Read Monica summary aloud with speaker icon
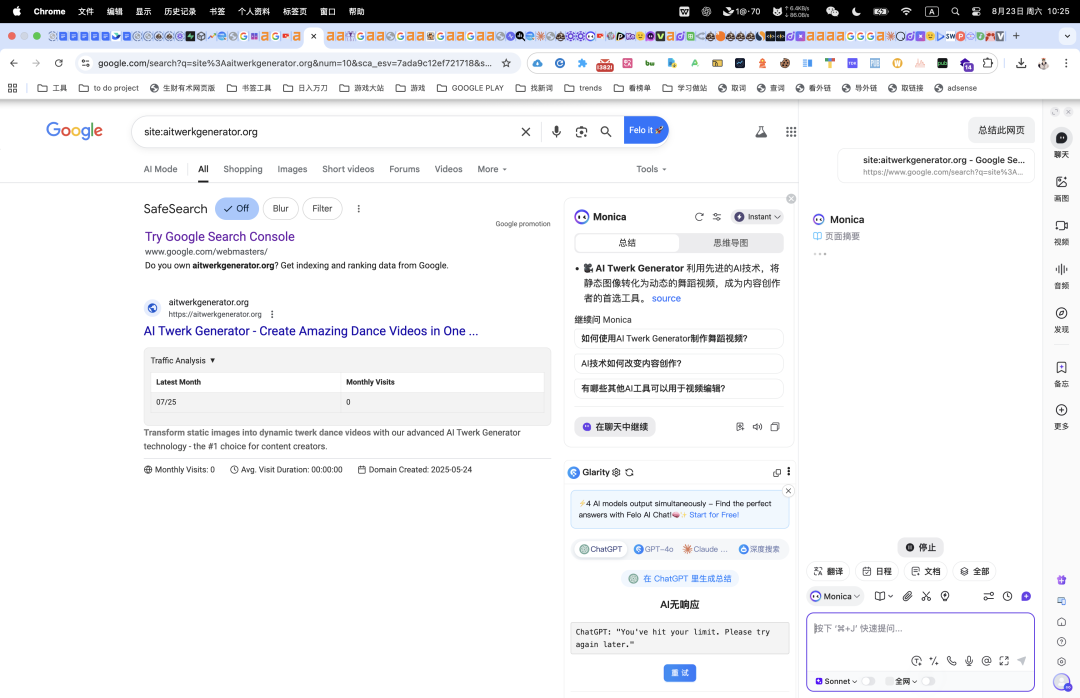This screenshot has height=698, width=1080. 758,427
